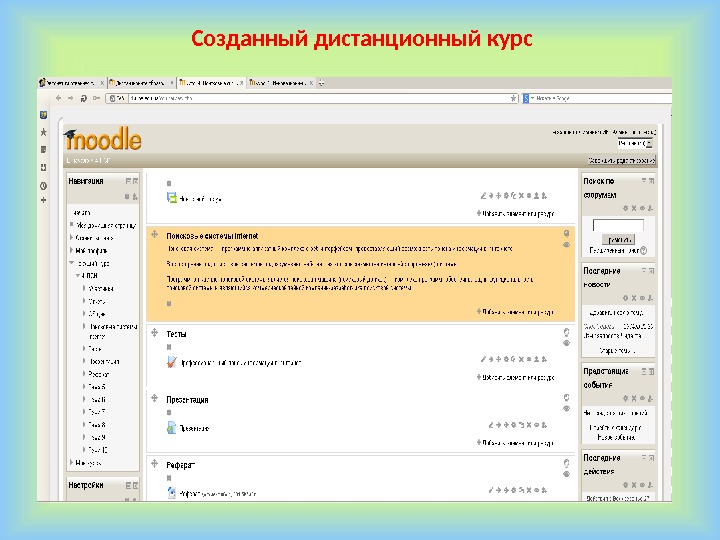Hide the Предстоящие события block via eye icon
Viewport: 720px width, 540px height.
642,399
